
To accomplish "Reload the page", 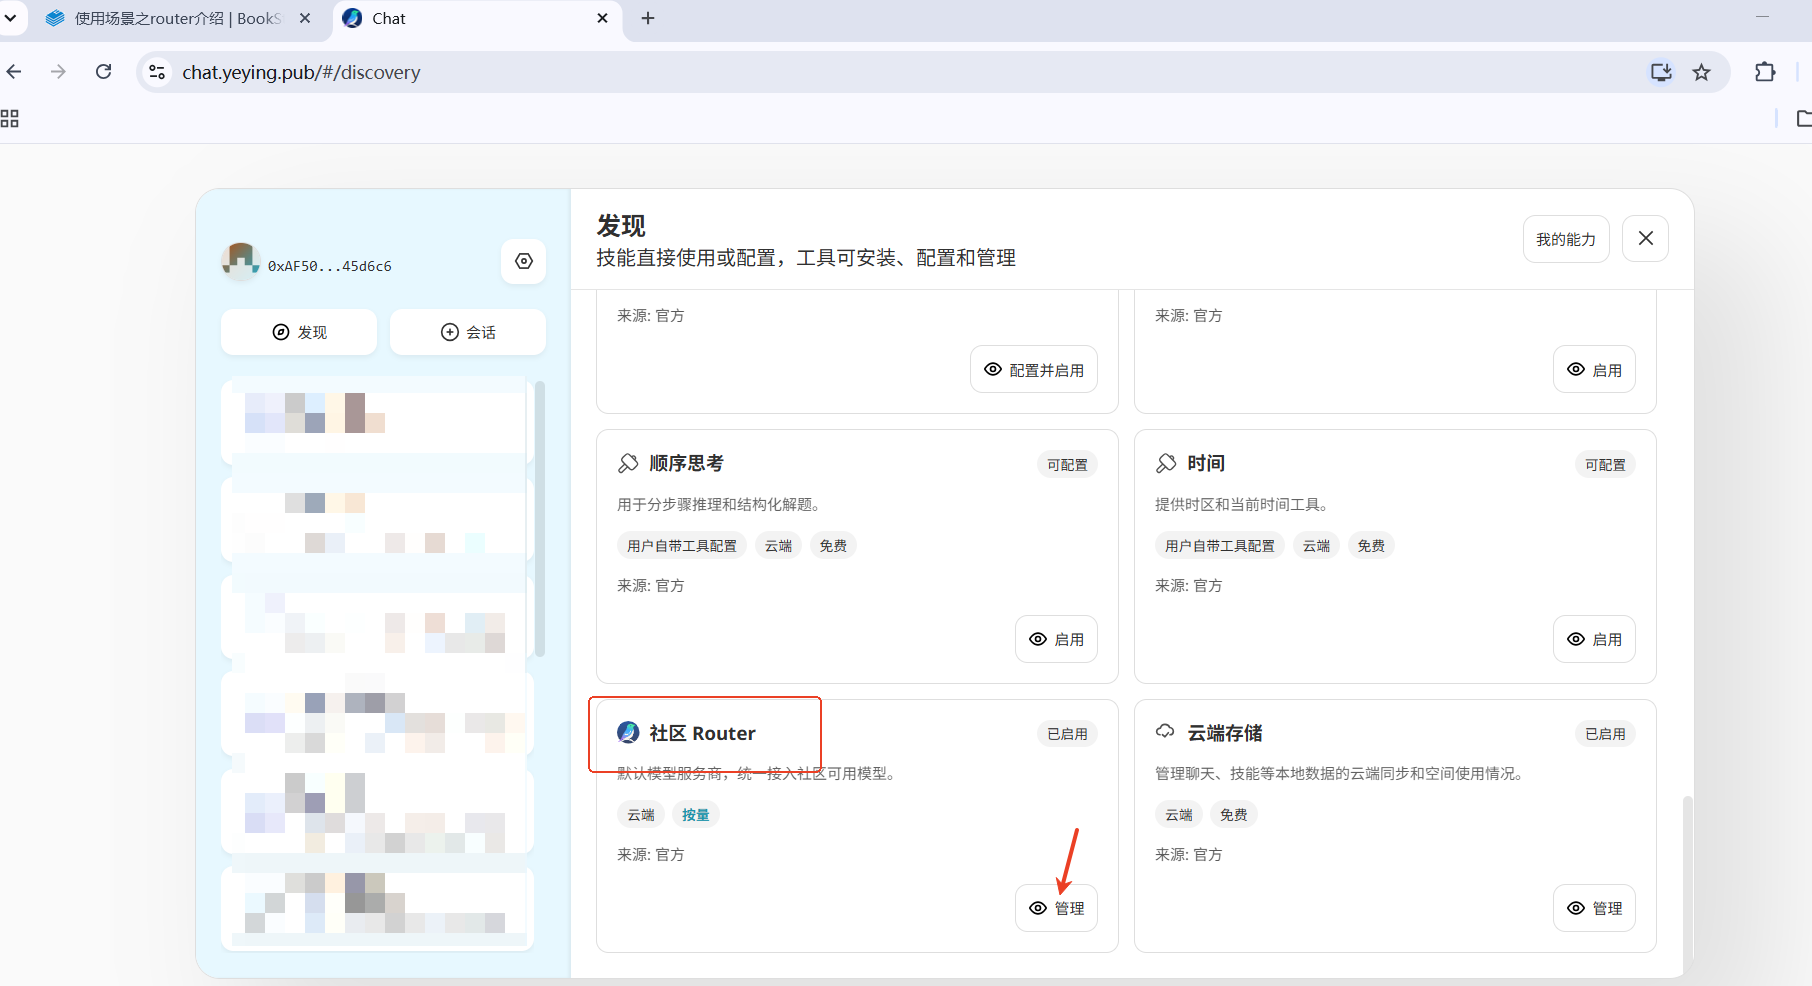I will pyautogui.click(x=104, y=72).
